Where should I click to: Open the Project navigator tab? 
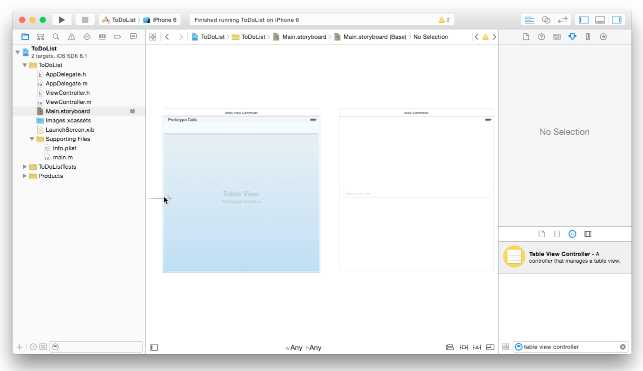[x=25, y=36]
